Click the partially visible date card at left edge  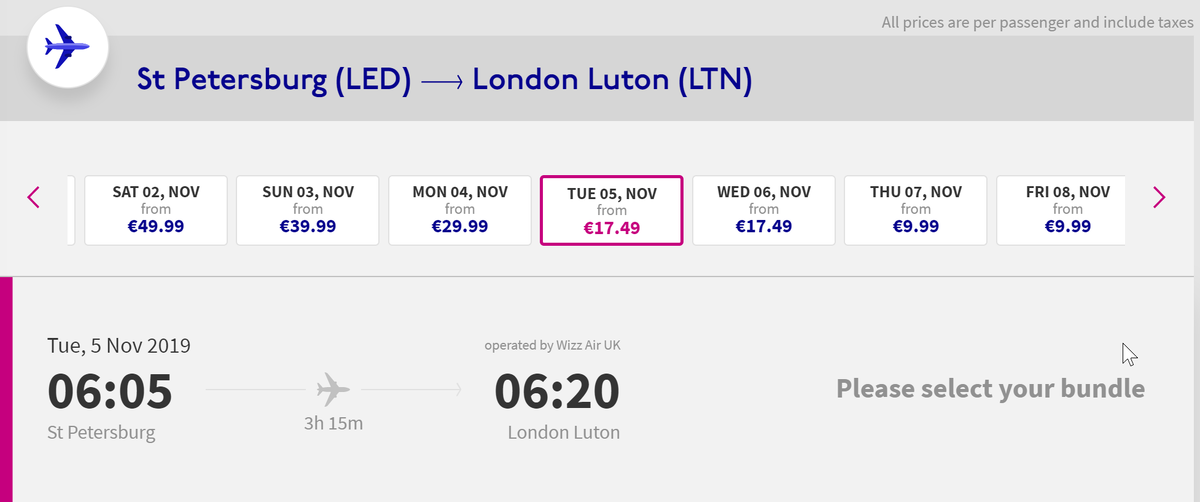[71, 210]
